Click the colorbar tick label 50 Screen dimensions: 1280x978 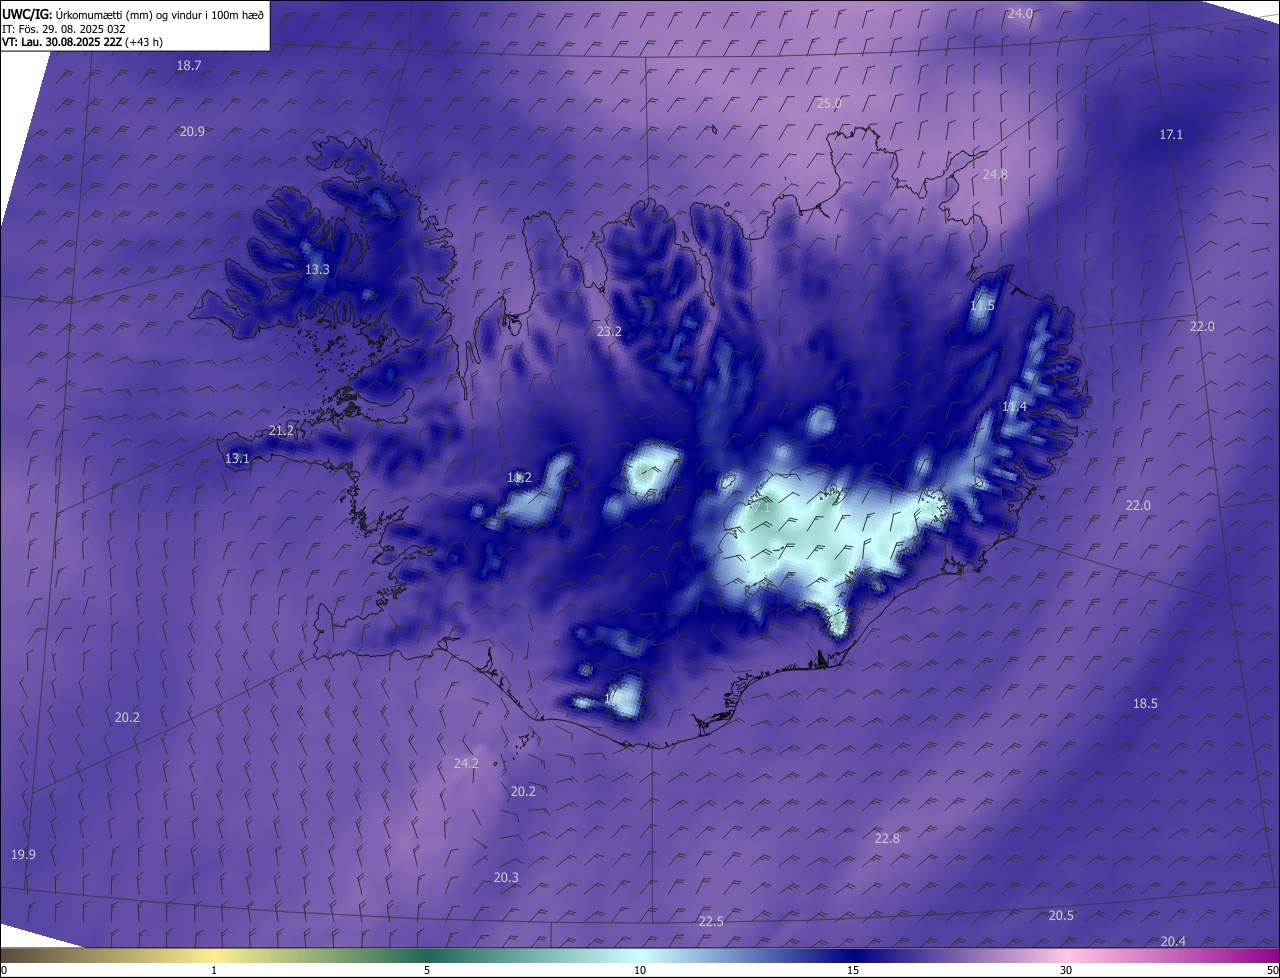[x=1272, y=970]
